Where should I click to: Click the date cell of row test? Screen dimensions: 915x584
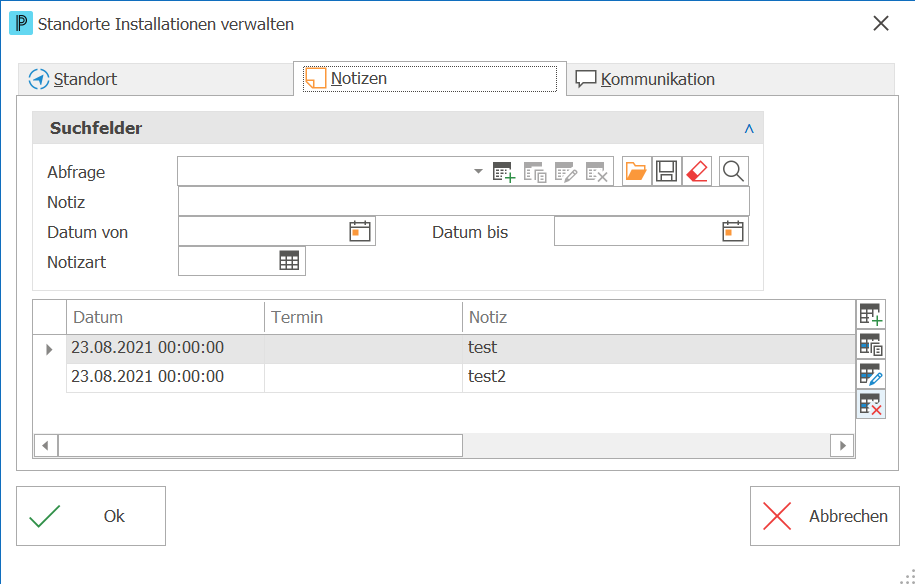[x=166, y=348]
